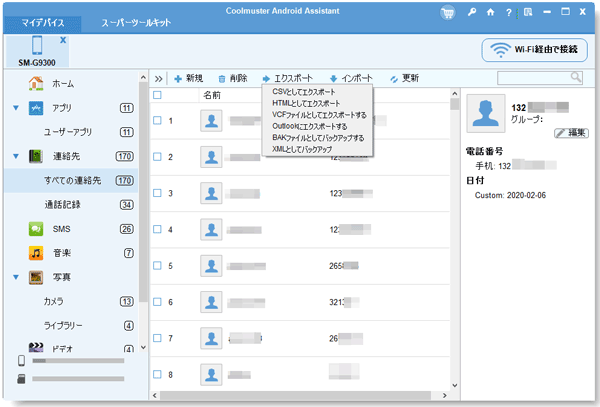Open ライブラリー in sidebar
Image resolution: width=600 pixels, height=407 pixels.
tap(63, 326)
